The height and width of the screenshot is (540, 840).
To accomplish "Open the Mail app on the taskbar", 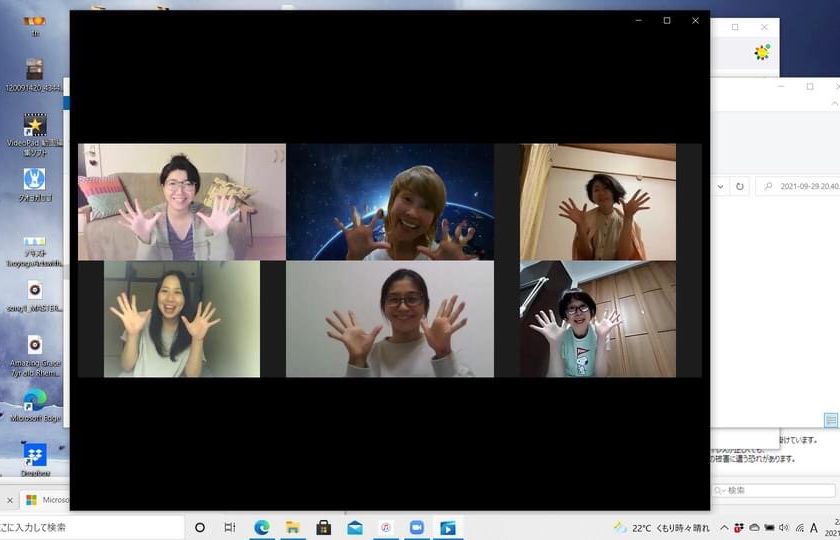I will click(355, 527).
